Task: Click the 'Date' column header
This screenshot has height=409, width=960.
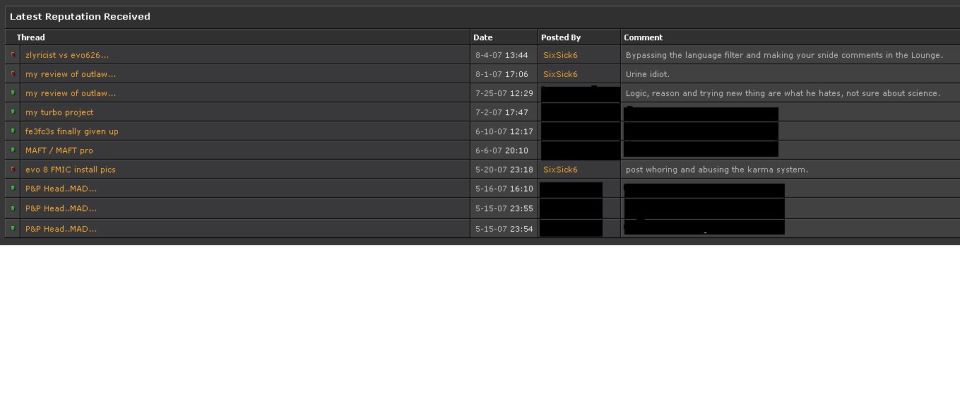Action: 482,37
